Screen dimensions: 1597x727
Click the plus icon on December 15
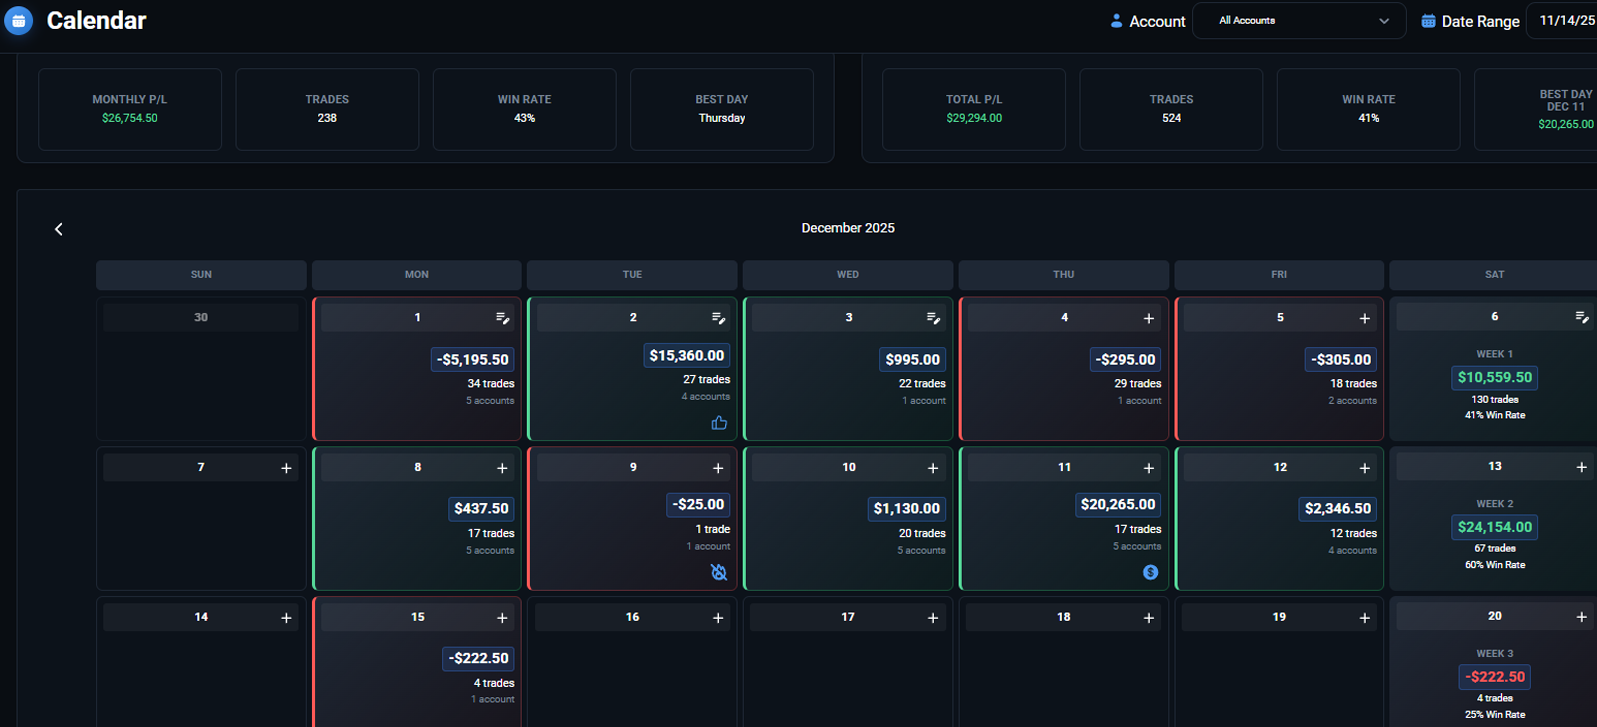tap(502, 618)
